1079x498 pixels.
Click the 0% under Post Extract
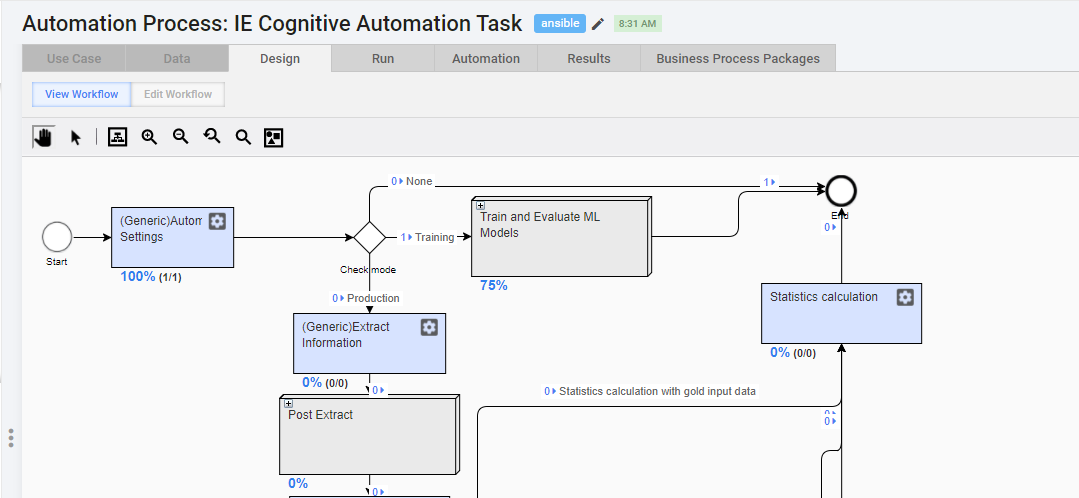pos(298,483)
